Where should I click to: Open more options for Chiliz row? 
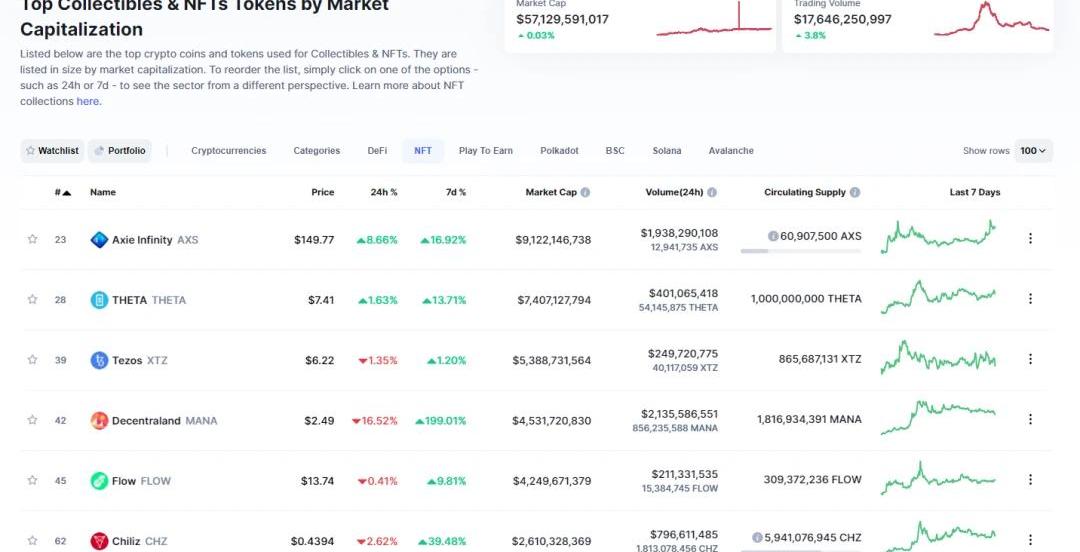[1030, 540]
